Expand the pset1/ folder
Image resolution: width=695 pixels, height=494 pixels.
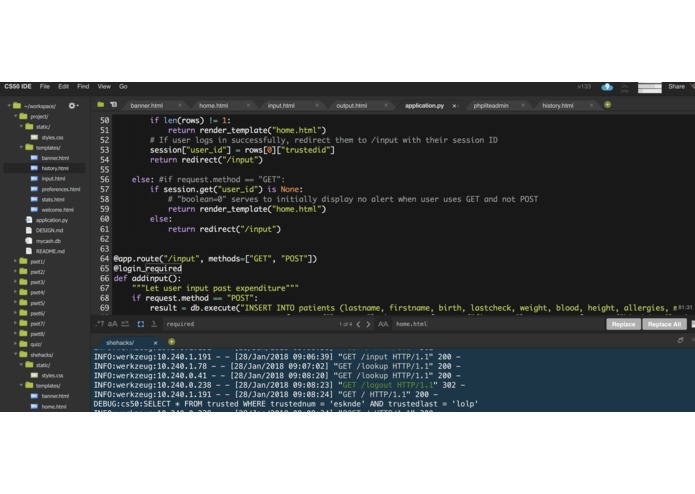click(x=16, y=261)
